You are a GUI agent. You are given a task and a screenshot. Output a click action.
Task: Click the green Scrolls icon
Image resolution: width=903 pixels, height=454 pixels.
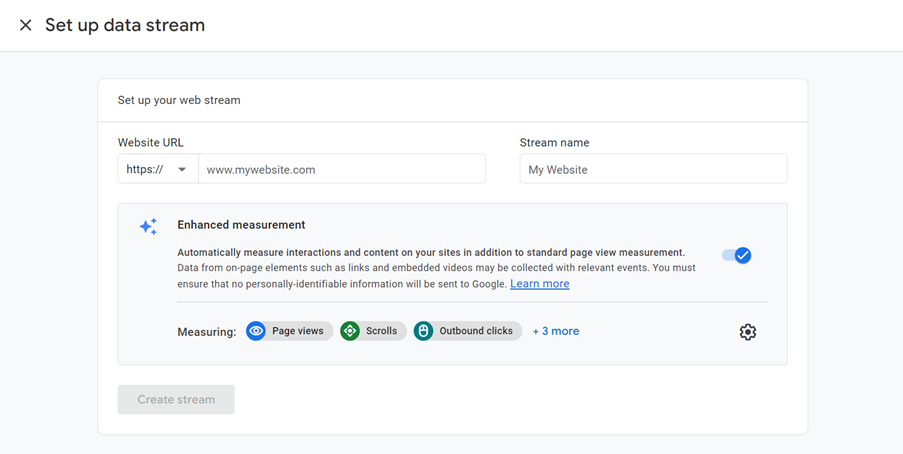350,331
